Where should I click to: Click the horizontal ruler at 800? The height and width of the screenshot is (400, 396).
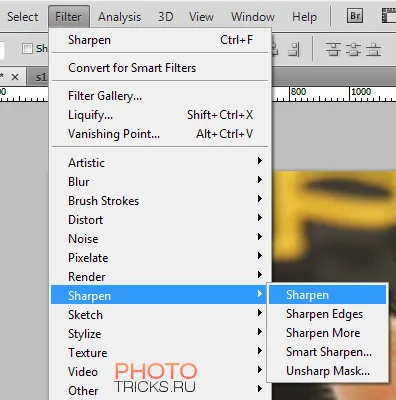pos(298,92)
